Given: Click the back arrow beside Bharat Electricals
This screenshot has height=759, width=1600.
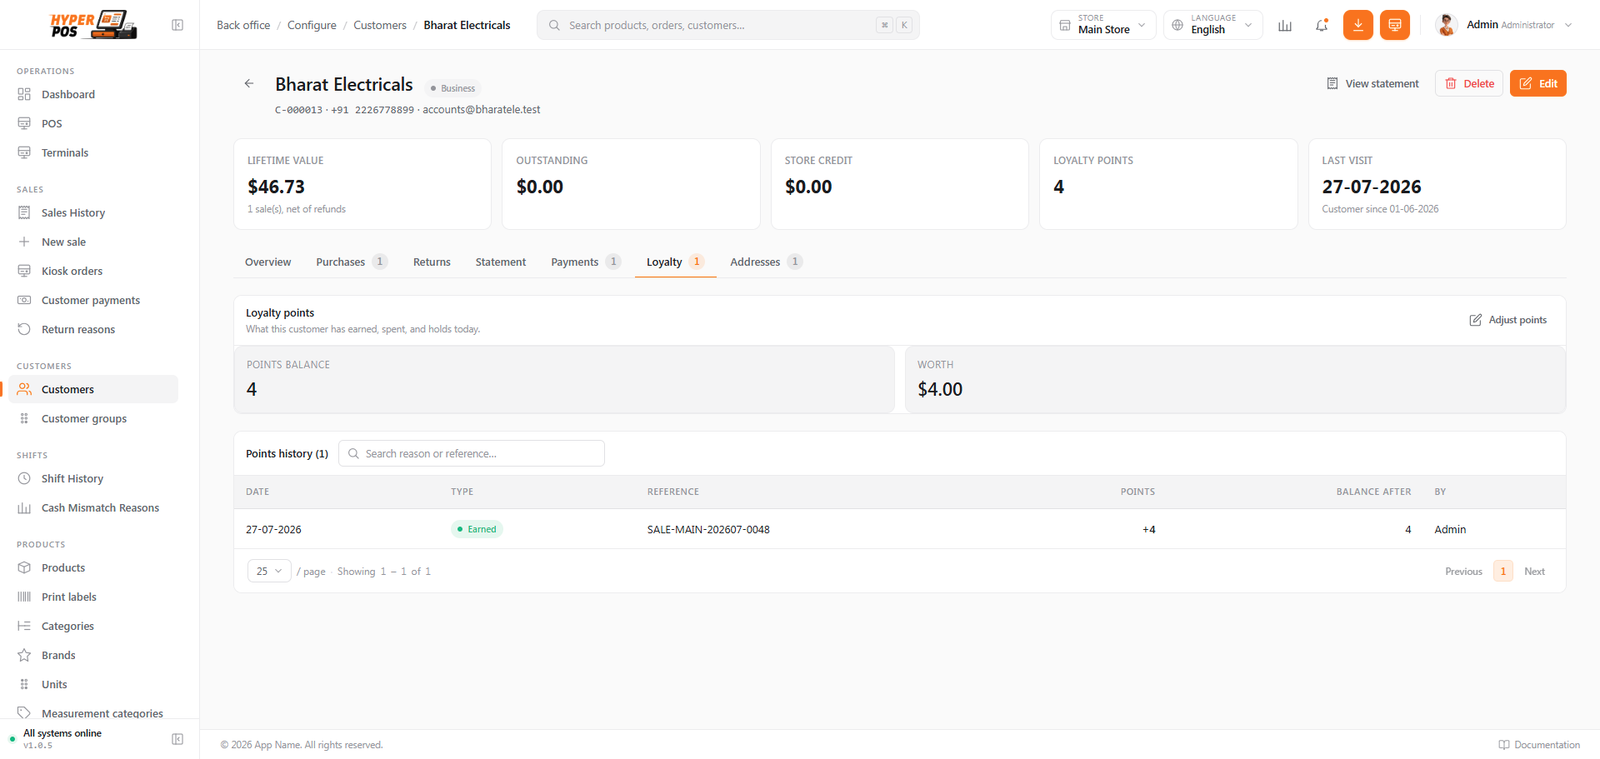Looking at the screenshot, I should click(249, 84).
